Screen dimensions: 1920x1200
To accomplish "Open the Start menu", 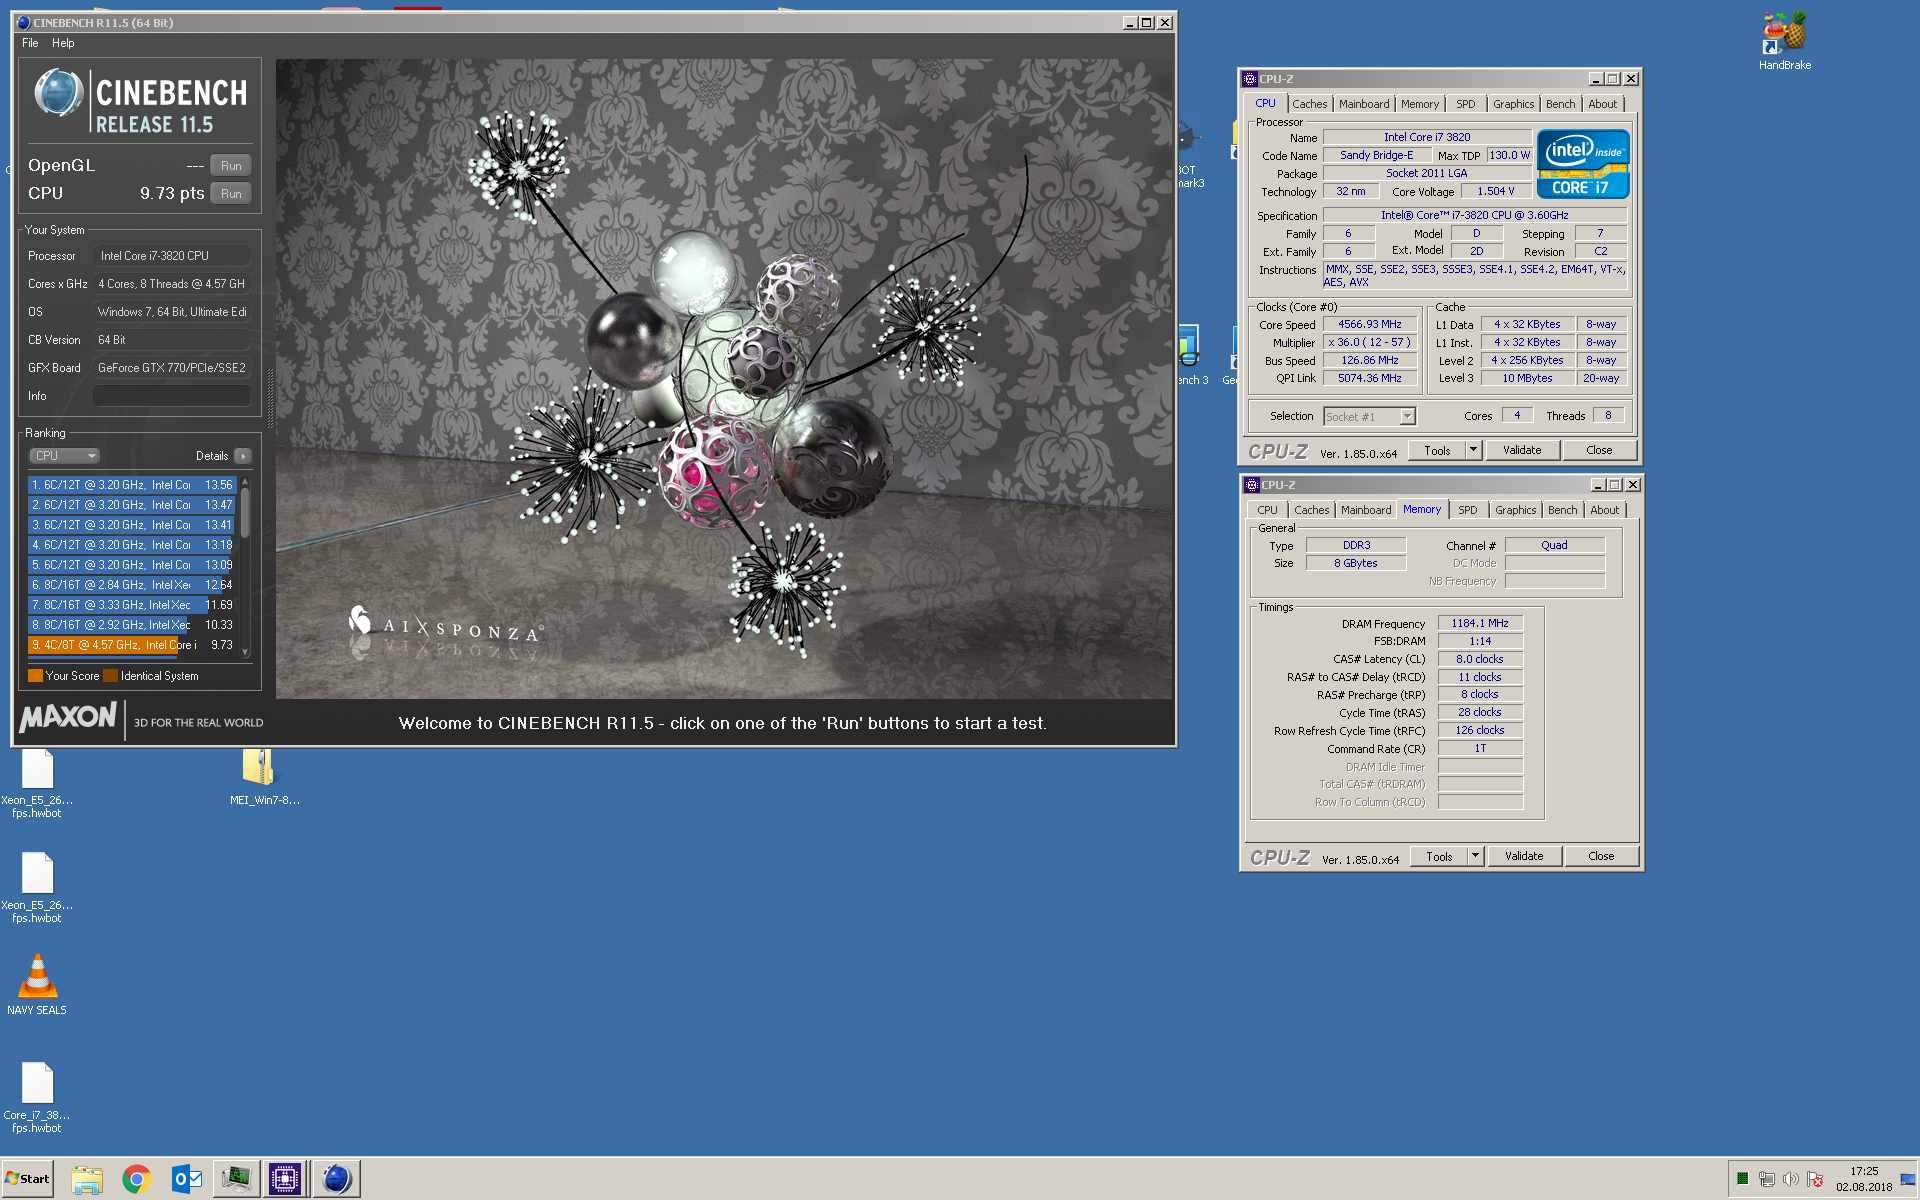I will coord(27,1179).
